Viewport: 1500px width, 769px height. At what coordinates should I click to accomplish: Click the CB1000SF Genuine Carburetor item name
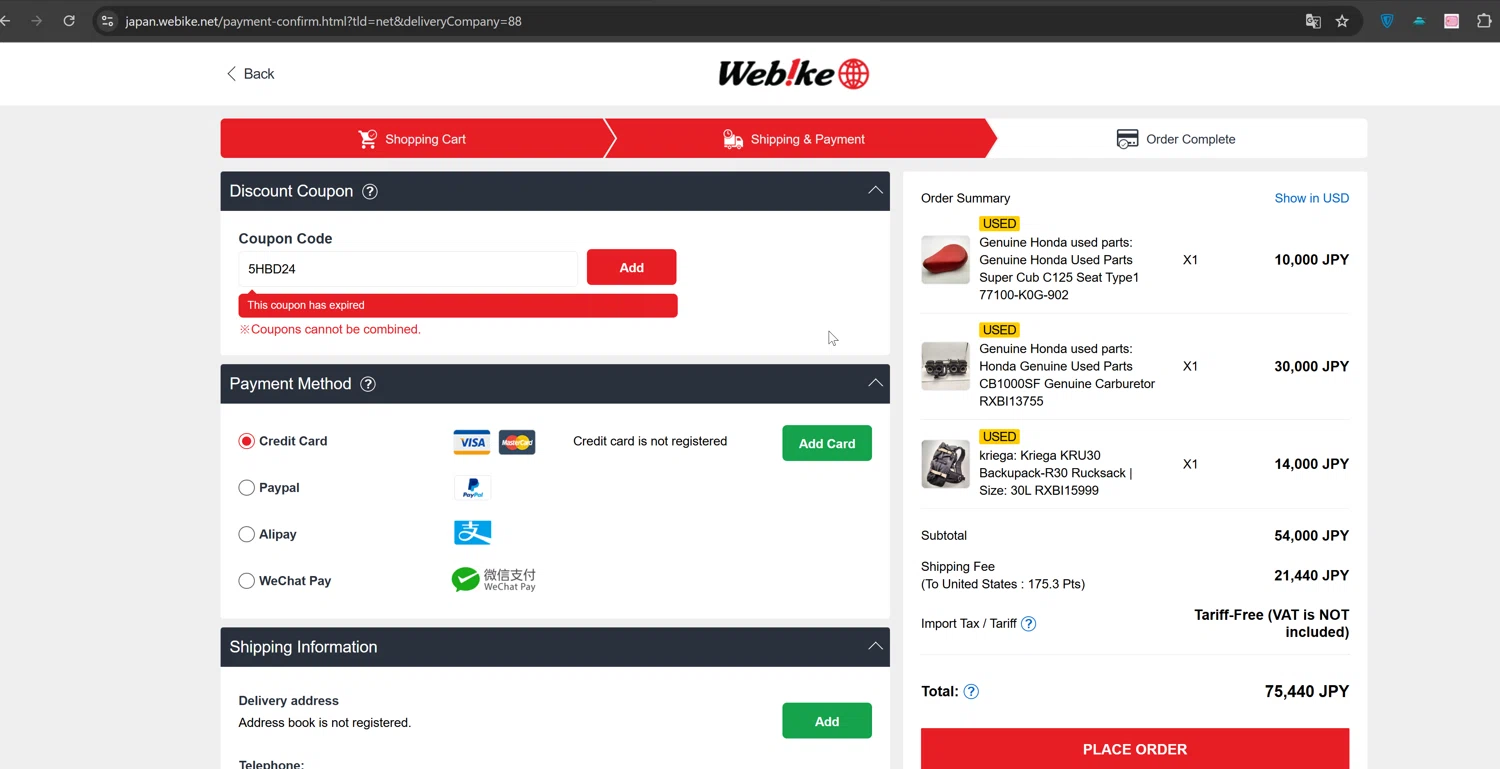click(1067, 375)
